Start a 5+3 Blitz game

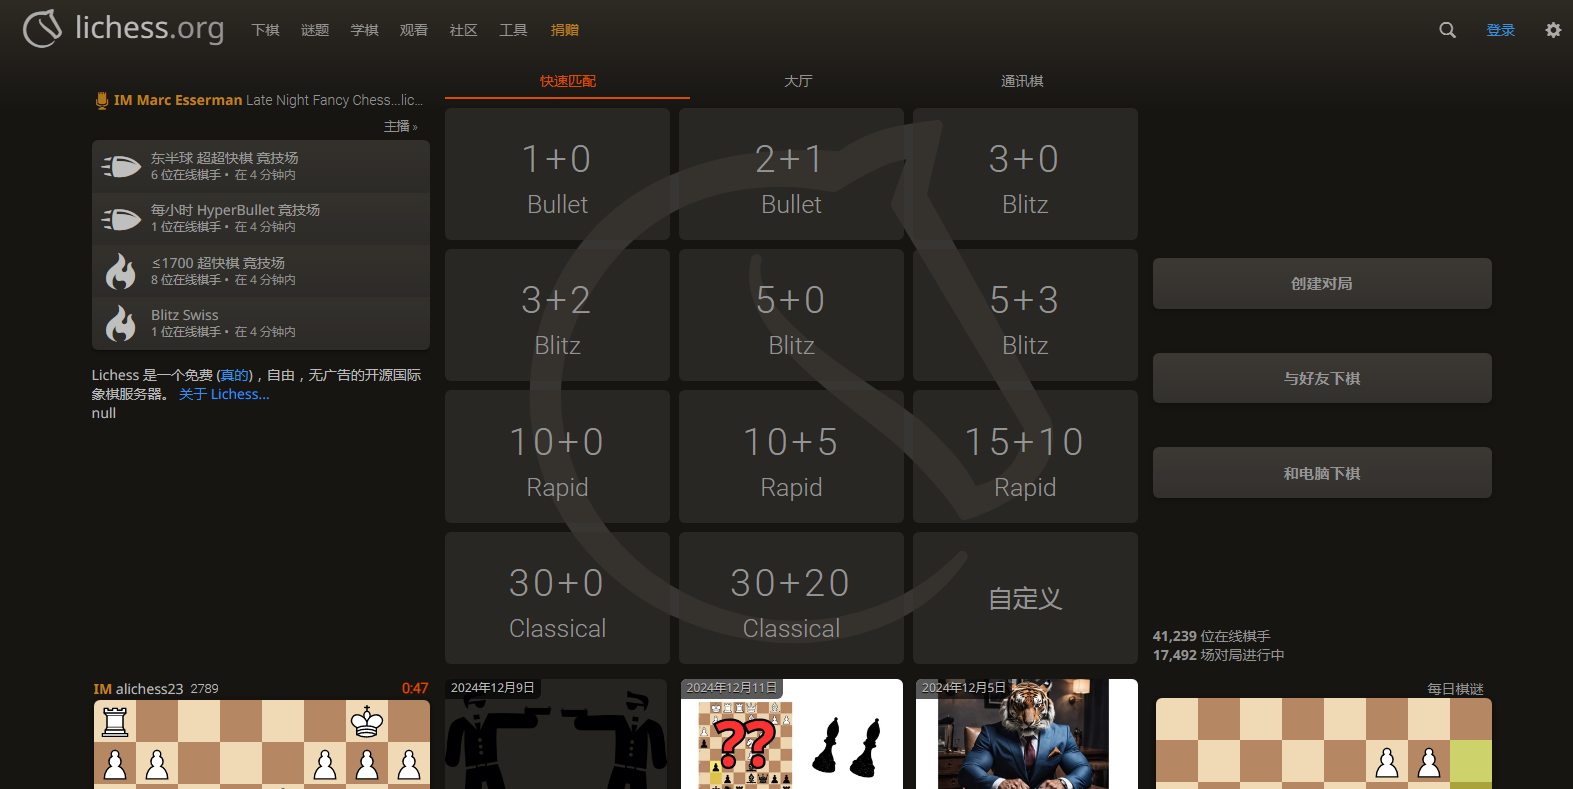(x=1025, y=315)
